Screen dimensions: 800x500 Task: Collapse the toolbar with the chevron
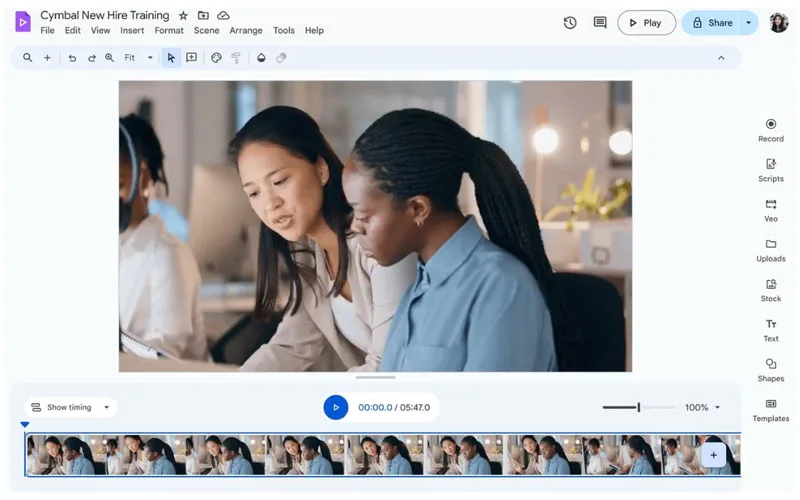[x=721, y=58]
